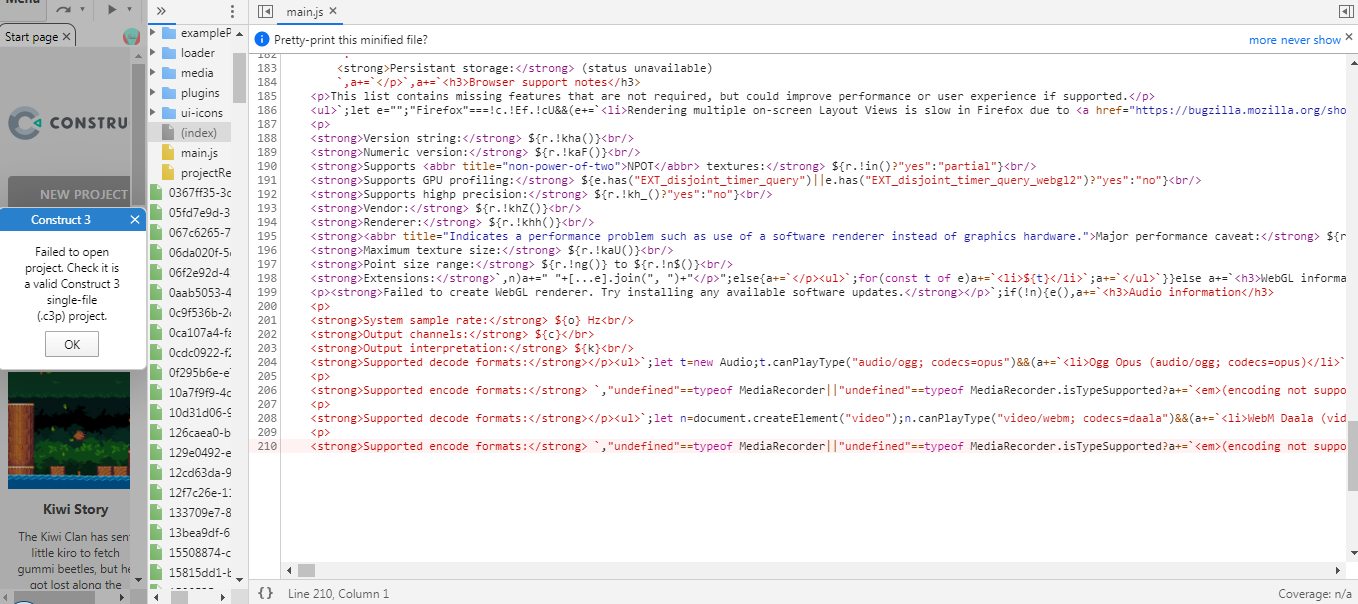This screenshot has height=604, width=1358.
Task: Open the Kiwi Story example title
Action: click(x=75, y=510)
